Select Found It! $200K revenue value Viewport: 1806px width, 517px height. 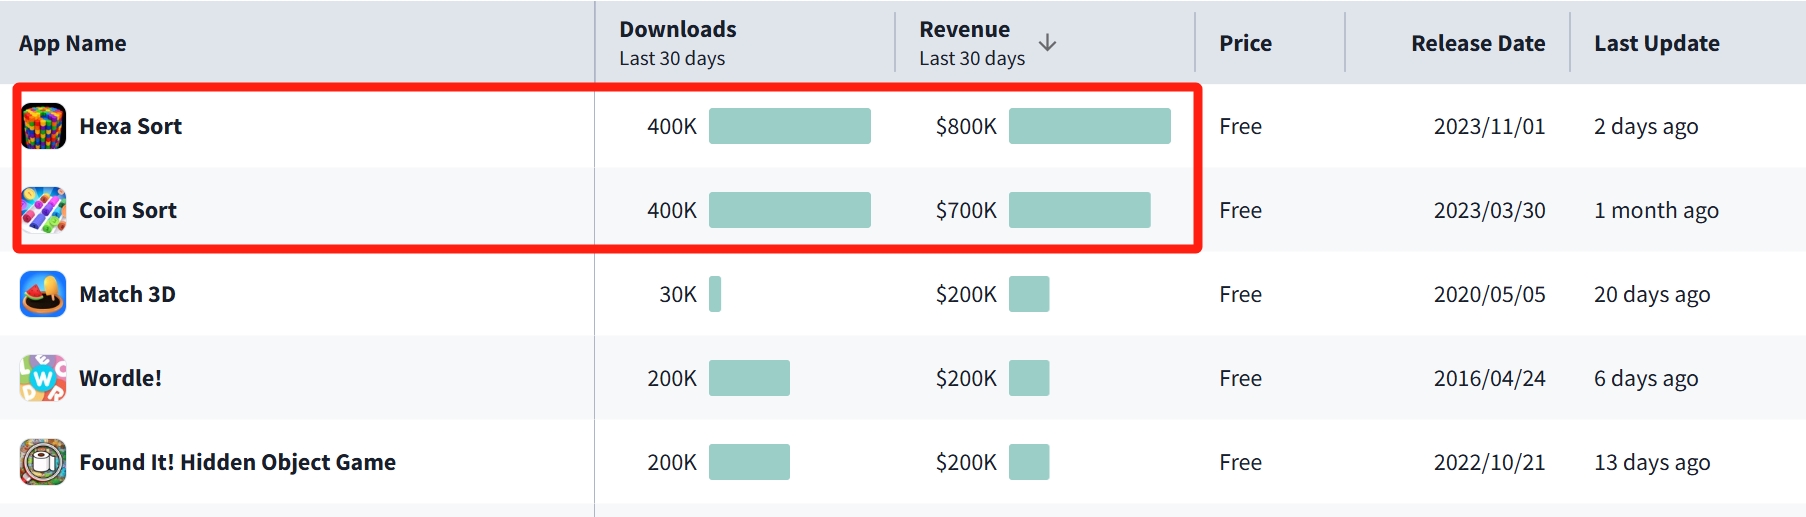click(x=966, y=462)
